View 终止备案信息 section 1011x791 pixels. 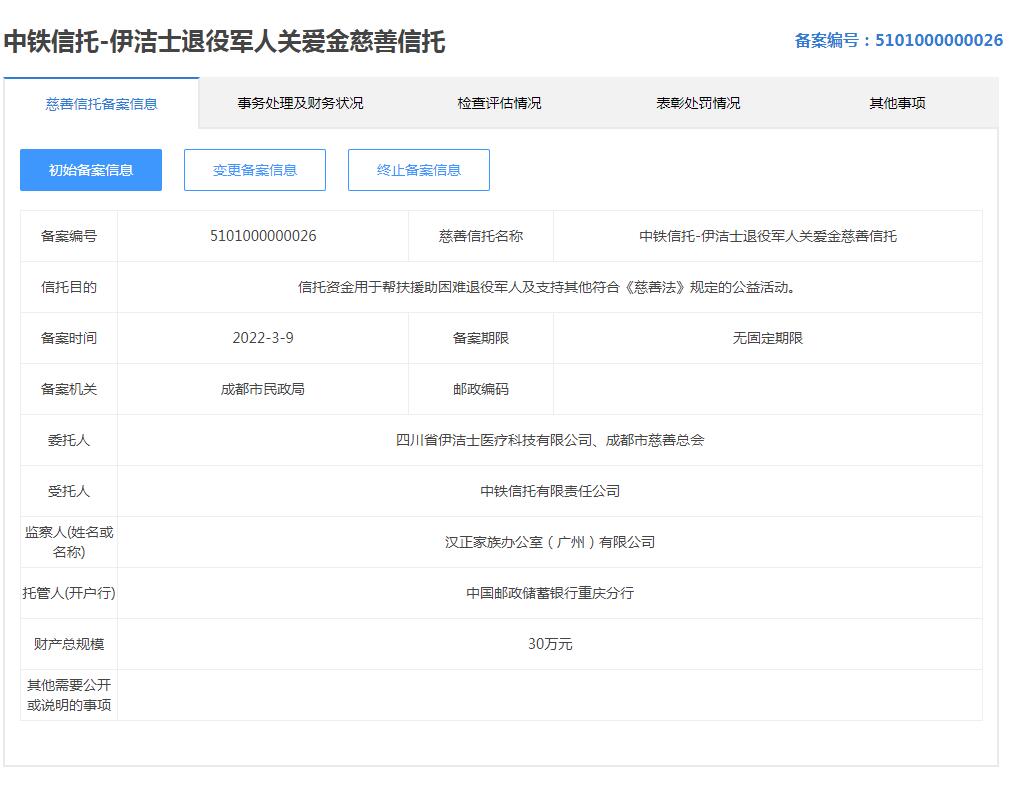tap(419, 170)
